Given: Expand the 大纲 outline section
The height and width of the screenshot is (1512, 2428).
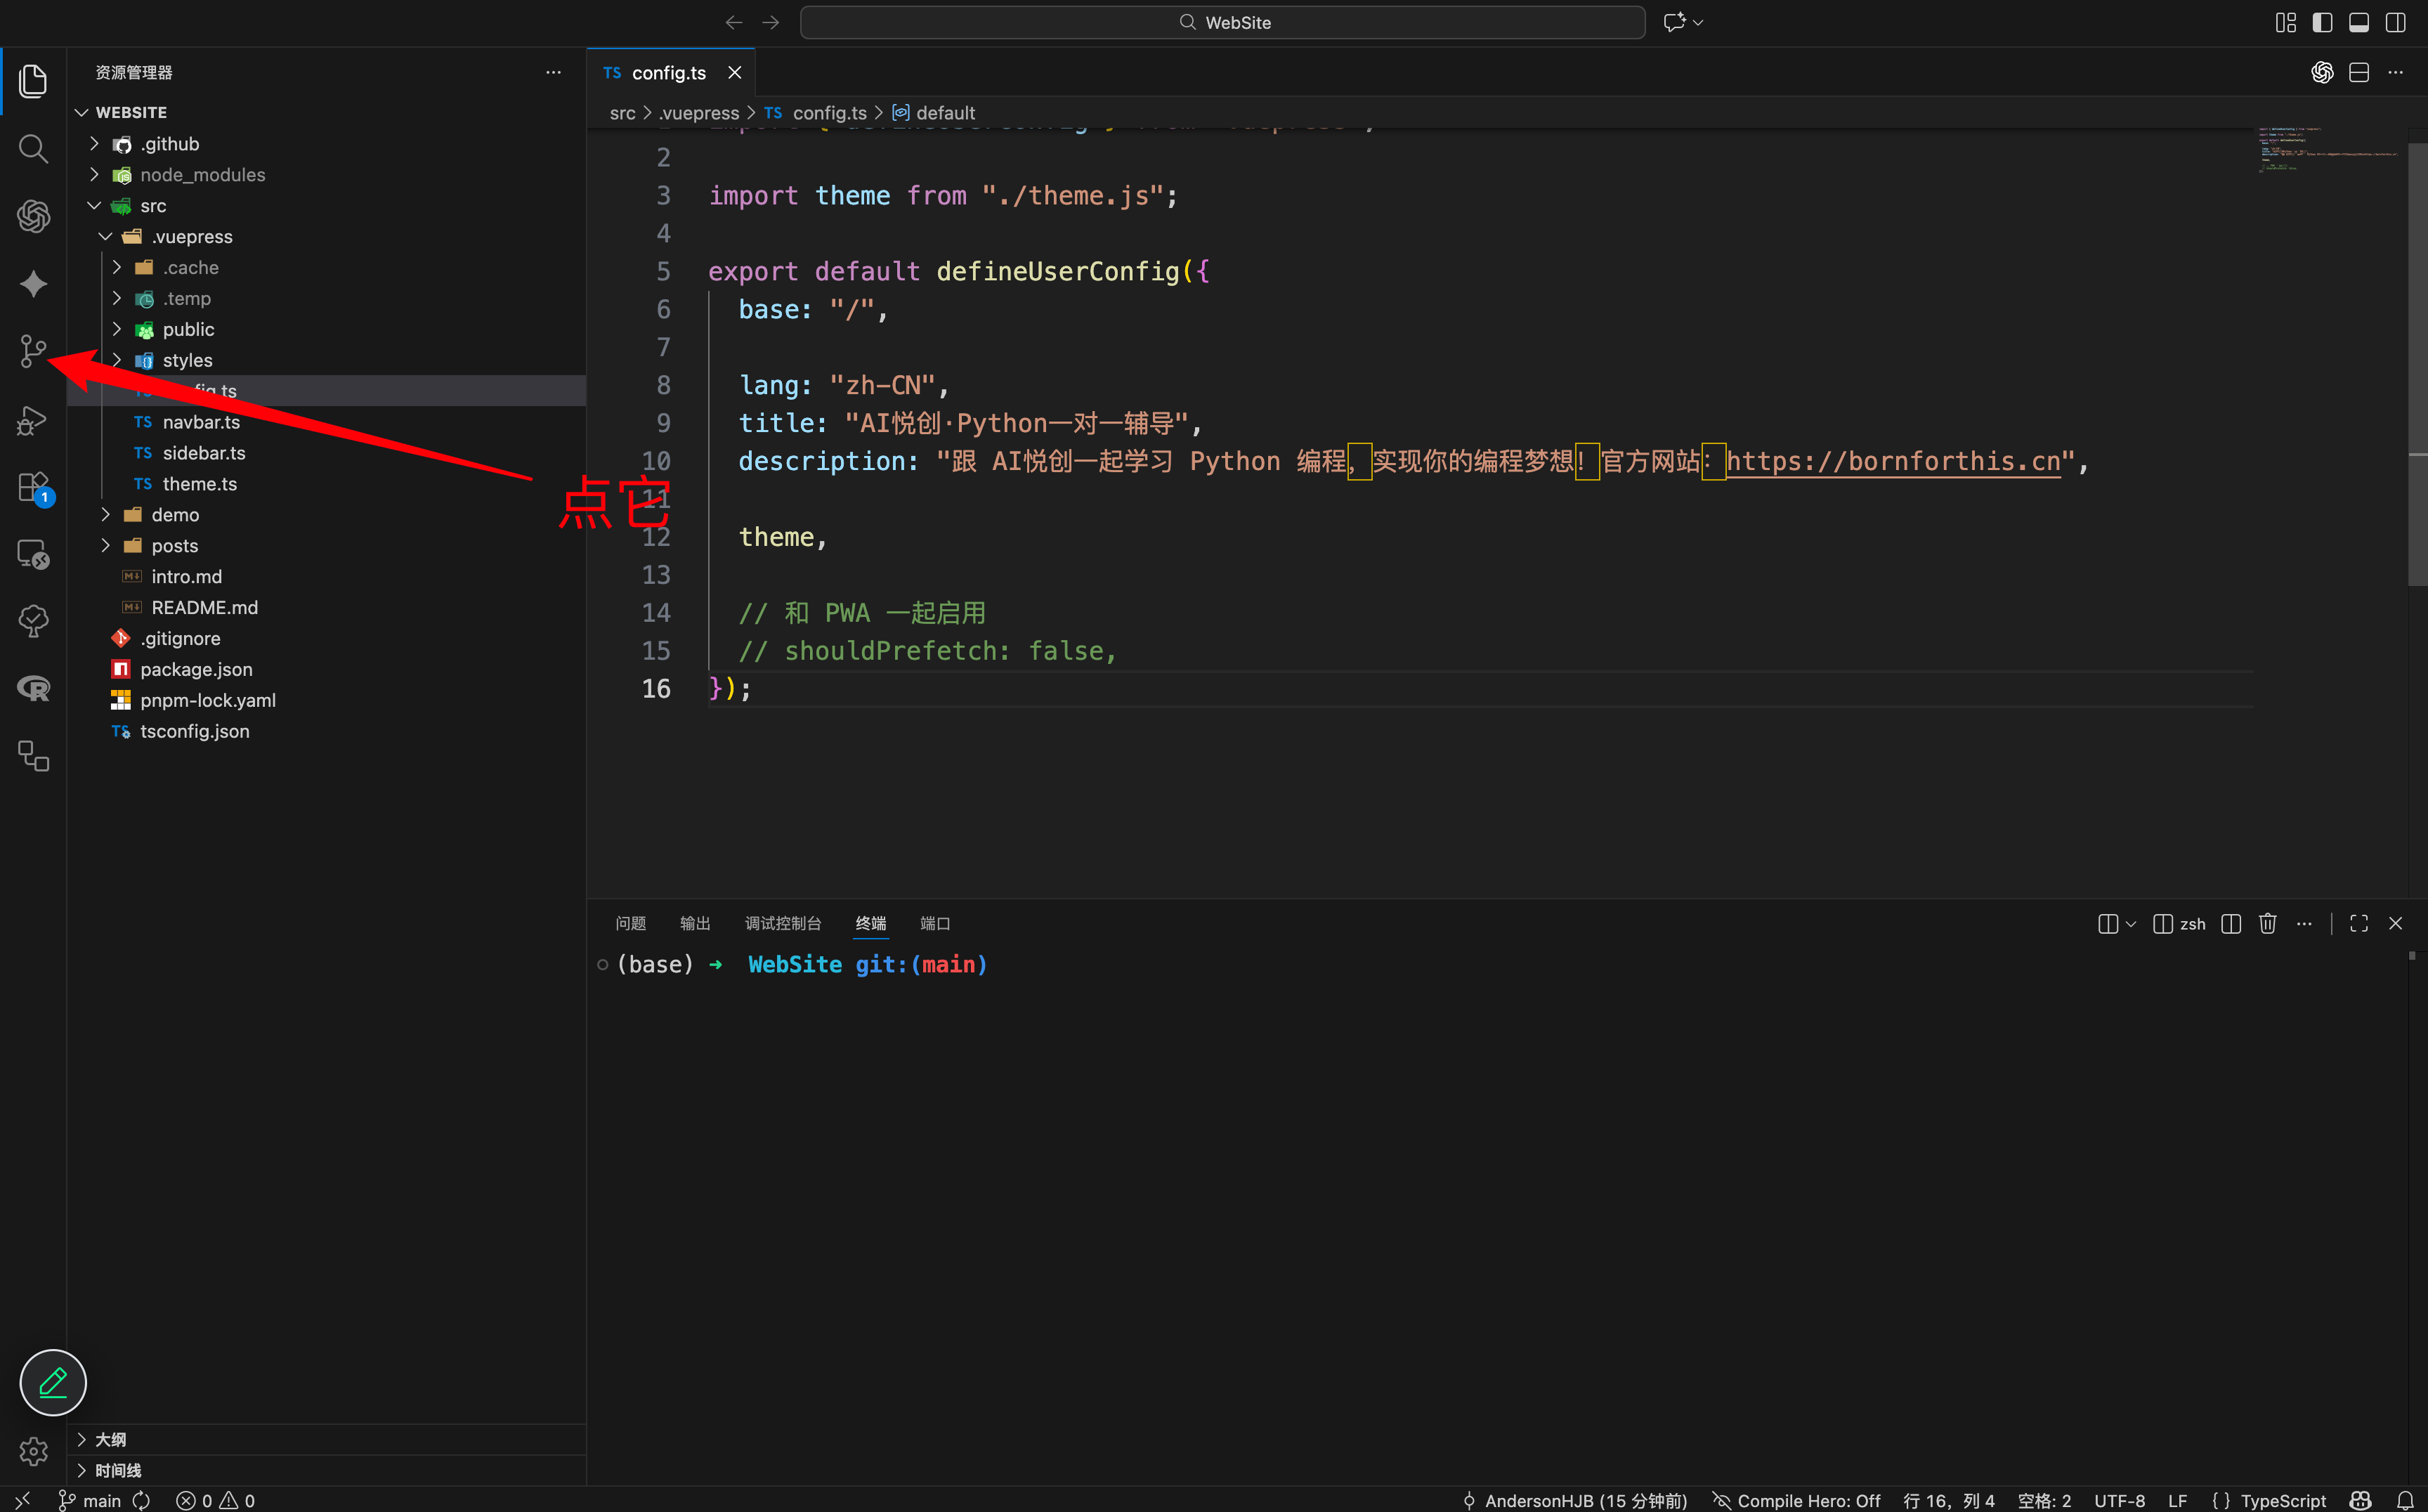Looking at the screenshot, I should point(326,1439).
